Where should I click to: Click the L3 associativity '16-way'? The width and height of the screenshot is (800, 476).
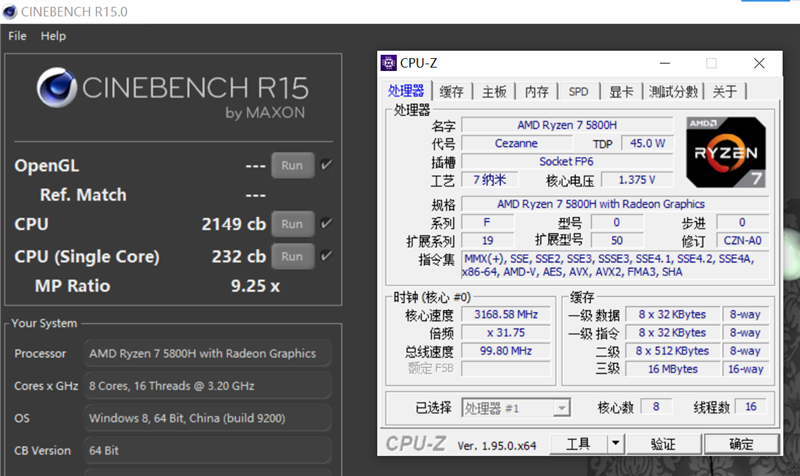pyautogui.click(x=745, y=369)
